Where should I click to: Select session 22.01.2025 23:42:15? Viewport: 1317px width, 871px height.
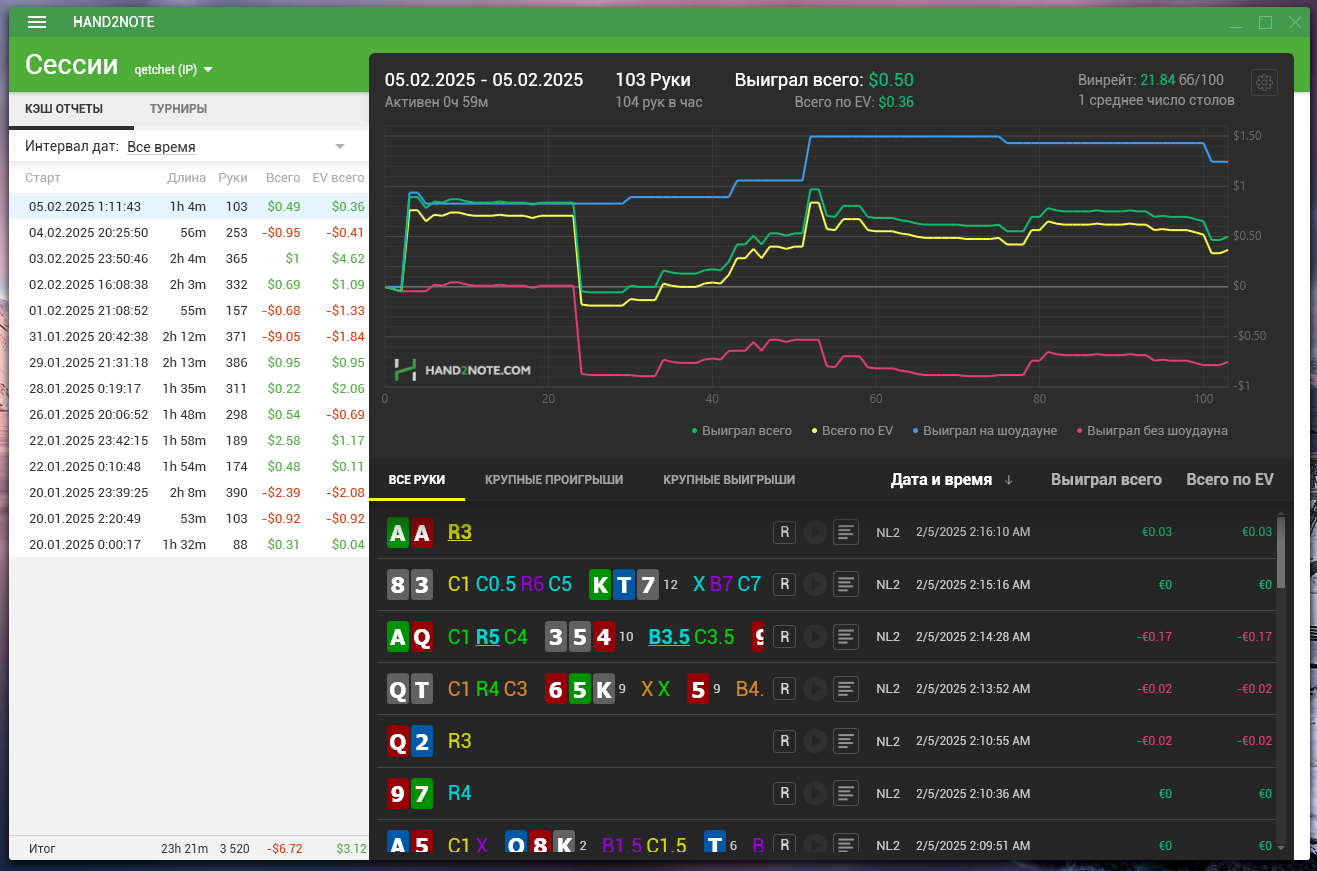[x=189, y=441]
